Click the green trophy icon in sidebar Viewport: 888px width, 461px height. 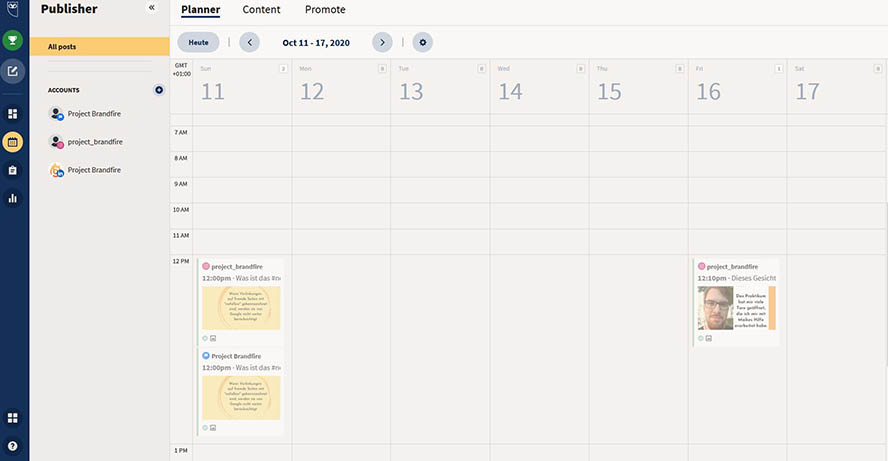tap(12, 41)
